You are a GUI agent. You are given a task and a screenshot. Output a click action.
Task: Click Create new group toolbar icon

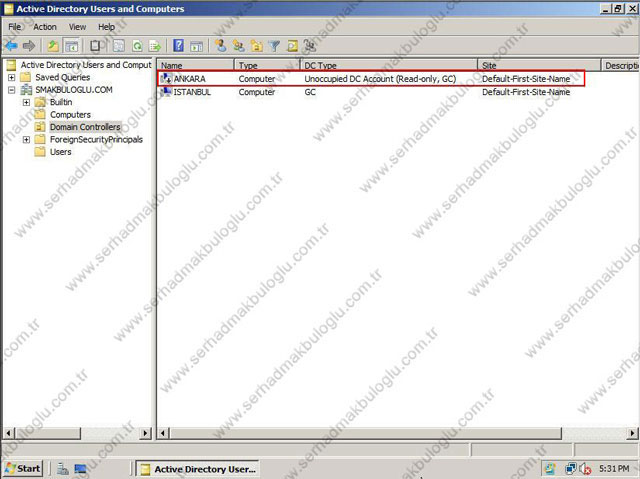click(x=239, y=46)
